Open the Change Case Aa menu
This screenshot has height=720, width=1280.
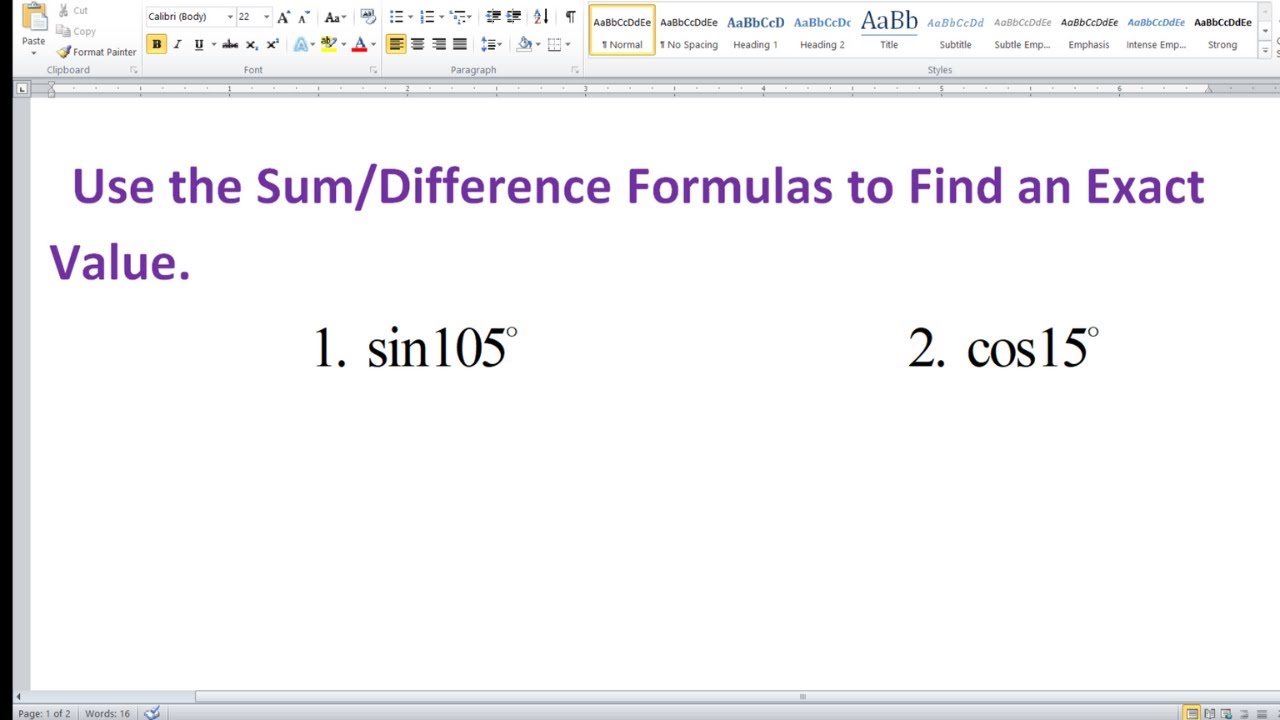pos(335,17)
